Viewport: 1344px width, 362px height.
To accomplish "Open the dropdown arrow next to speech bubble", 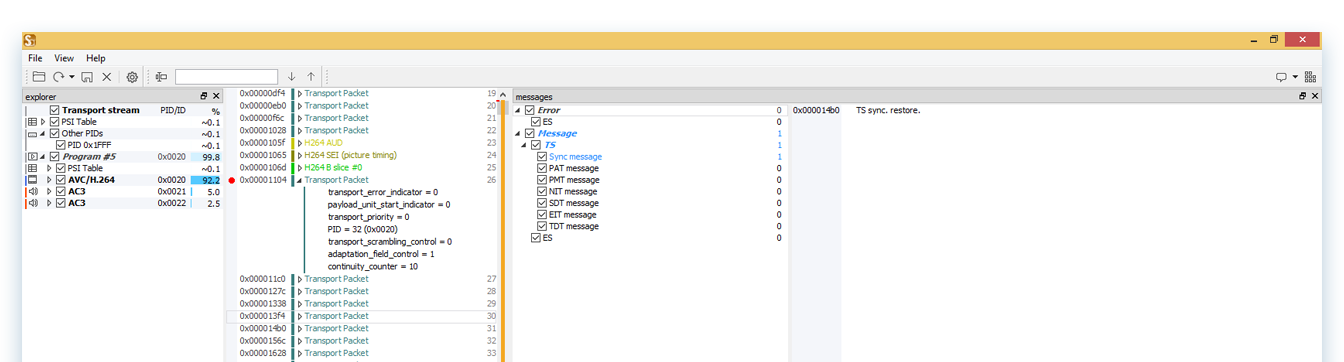I will click(x=1295, y=77).
